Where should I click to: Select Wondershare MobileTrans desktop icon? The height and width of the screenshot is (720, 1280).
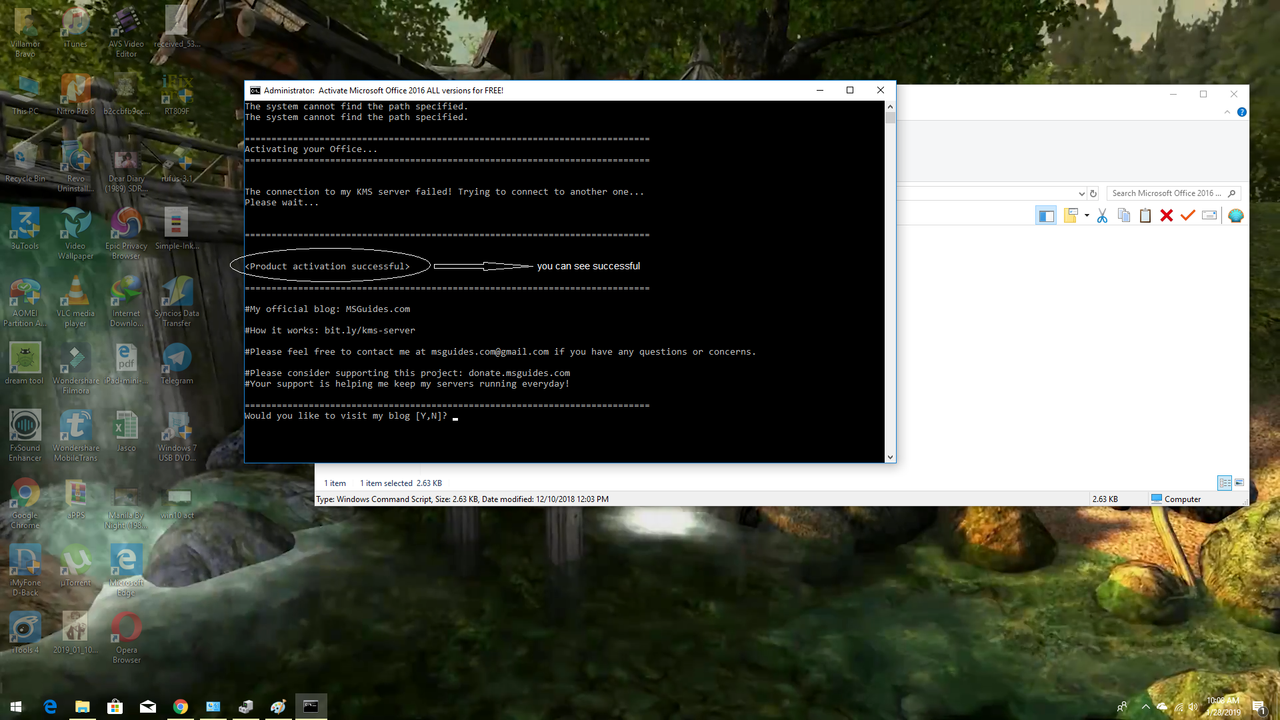pos(75,436)
